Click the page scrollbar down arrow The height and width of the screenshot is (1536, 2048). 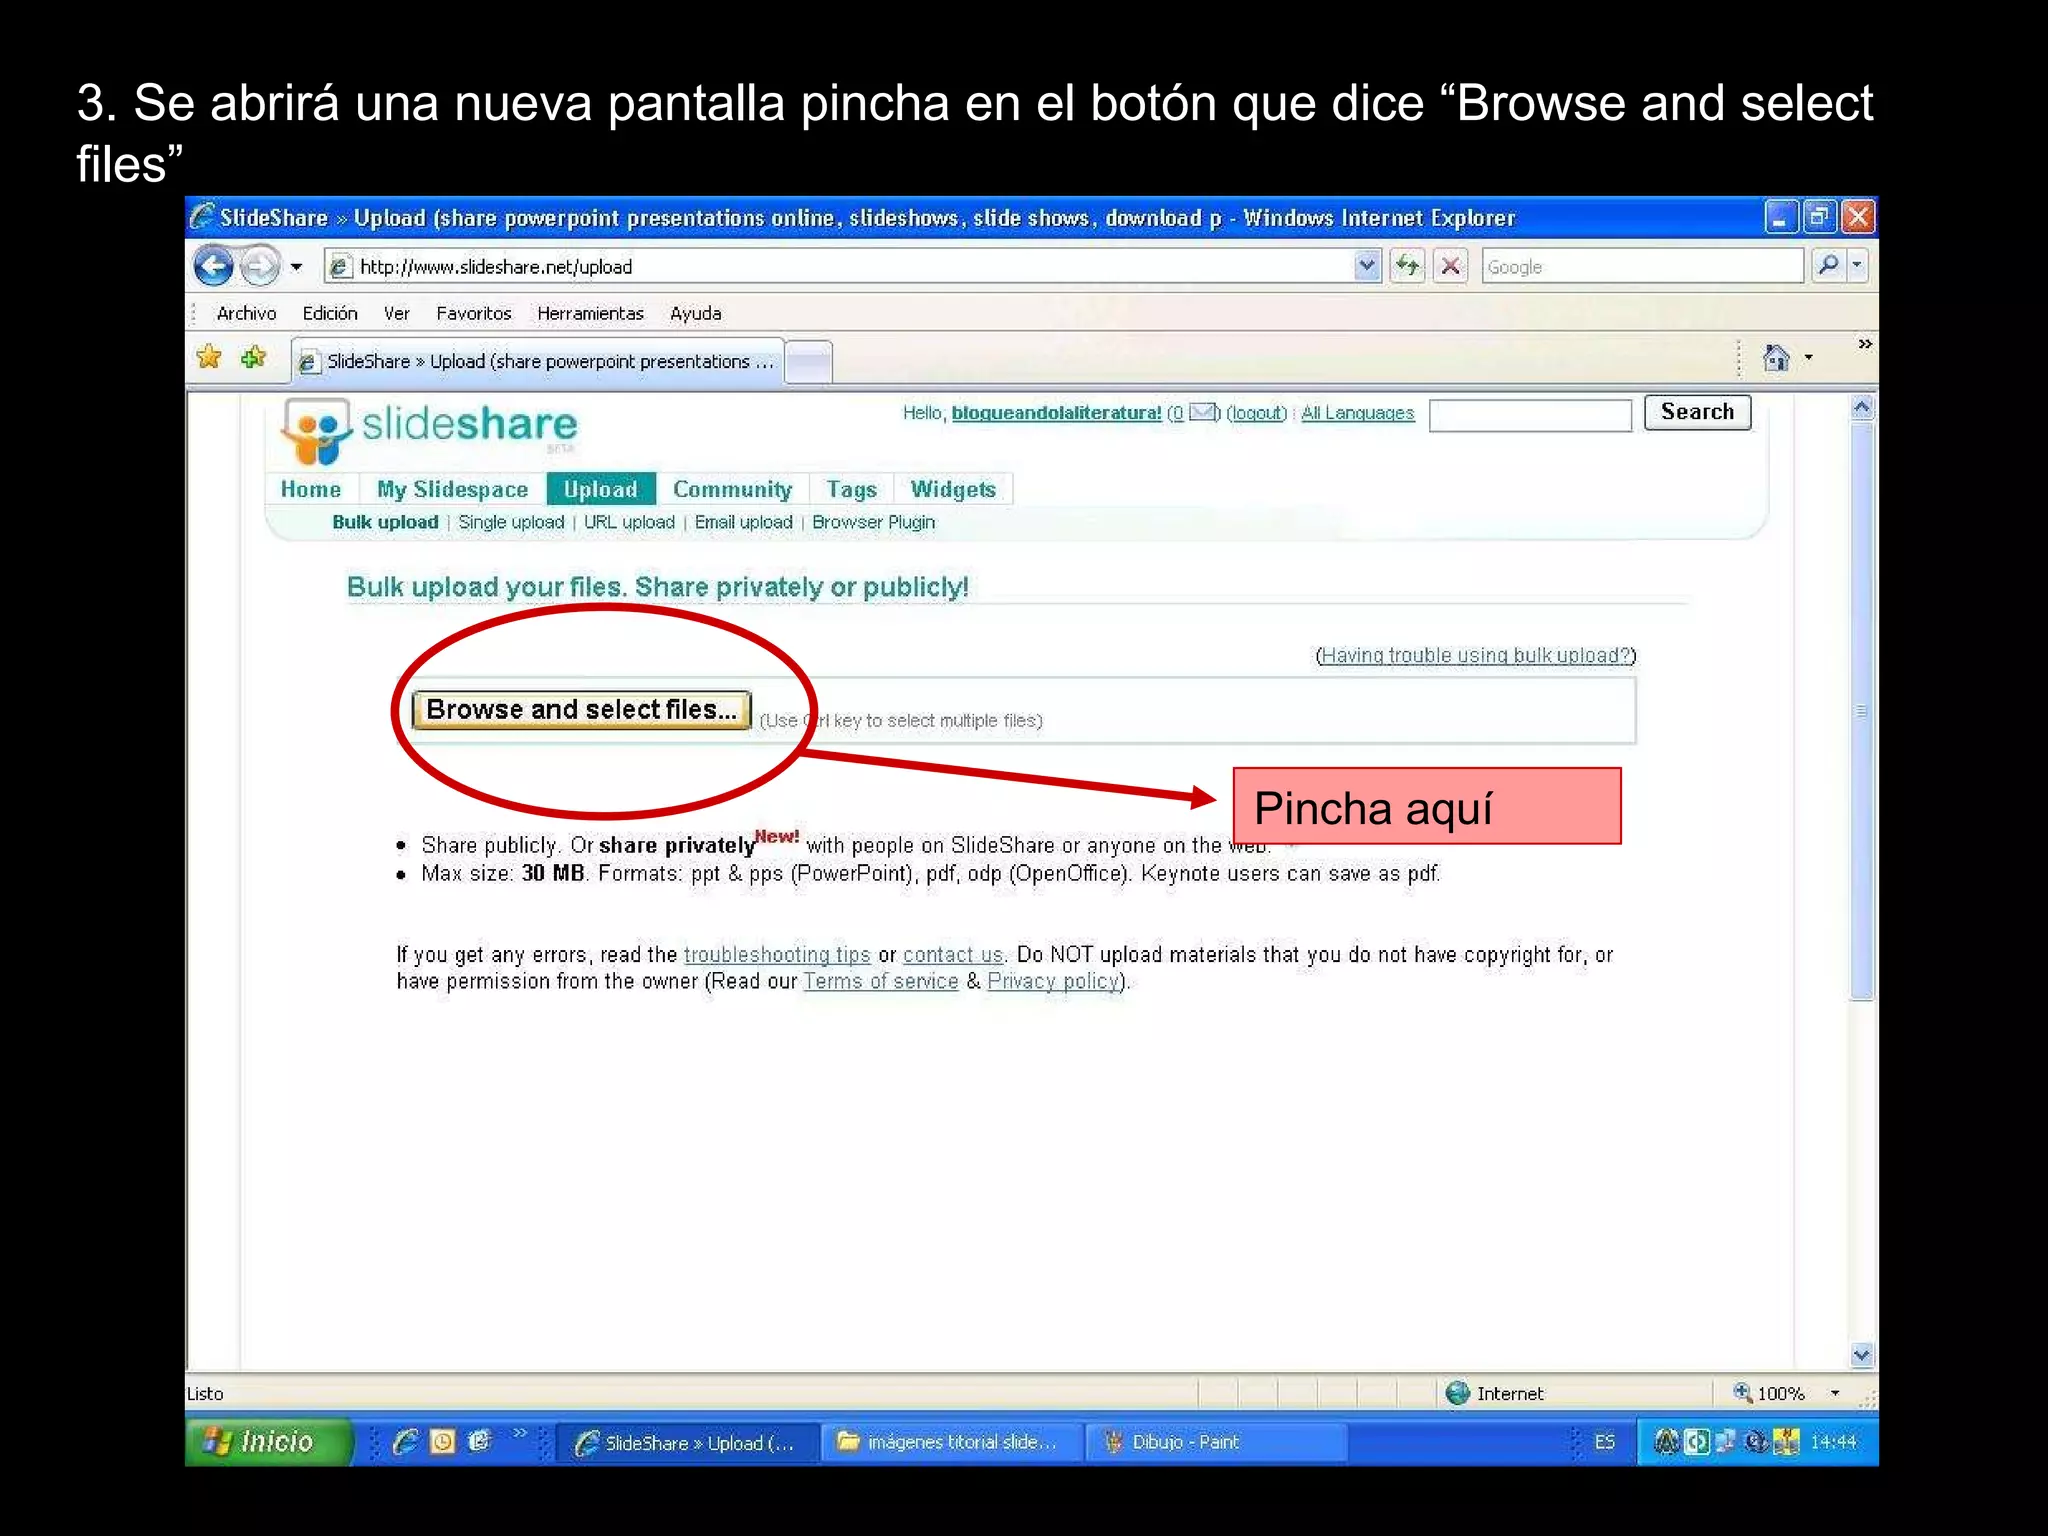(1861, 1355)
